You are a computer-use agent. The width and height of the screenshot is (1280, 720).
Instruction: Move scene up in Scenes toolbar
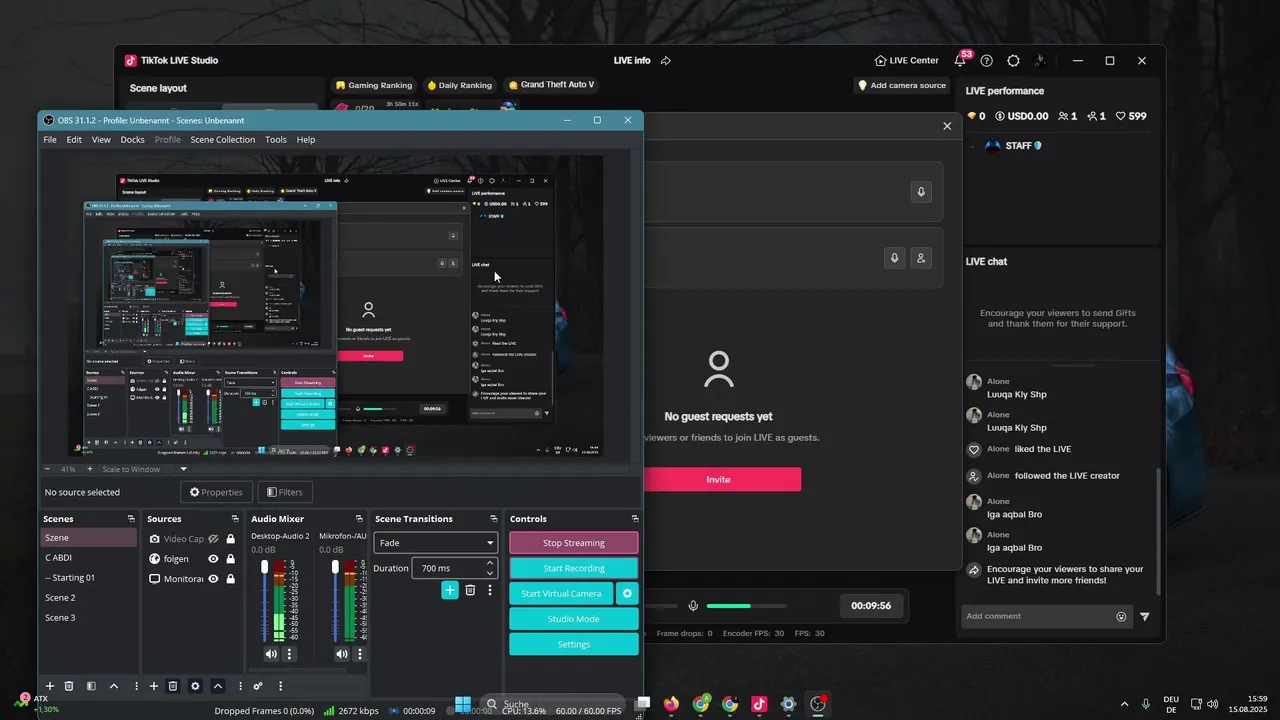click(113, 686)
